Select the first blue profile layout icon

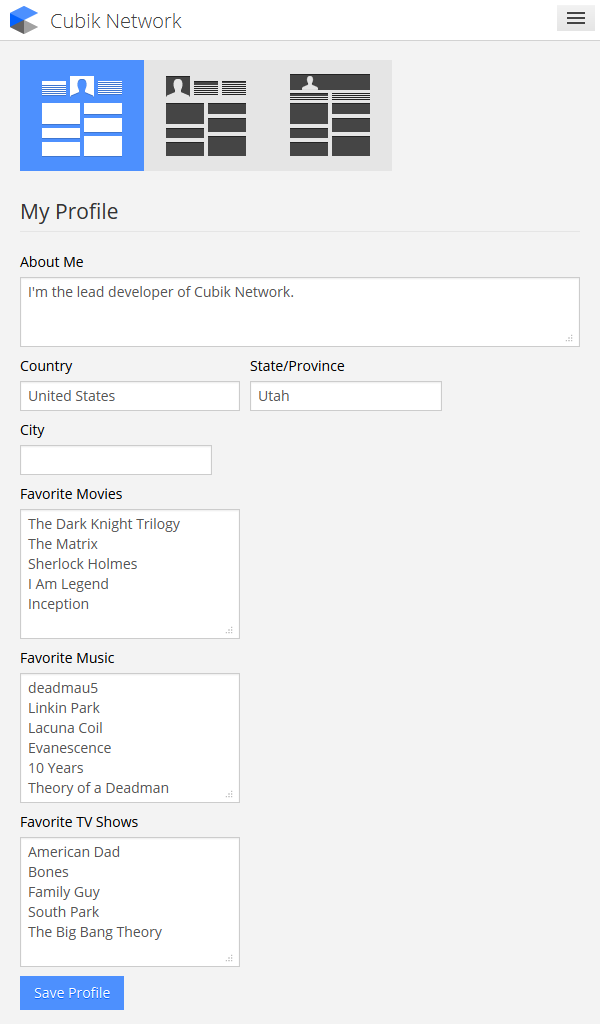click(x=82, y=116)
